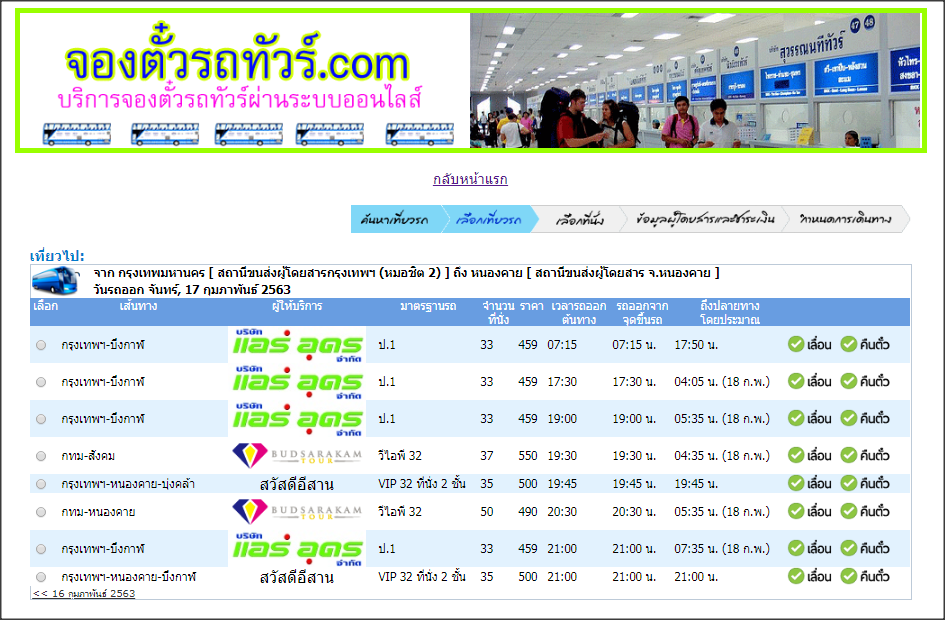The height and width of the screenshot is (620, 945).
Task: Click วีไอพี 32 in the 19:30 row
Action: (x=400, y=456)
